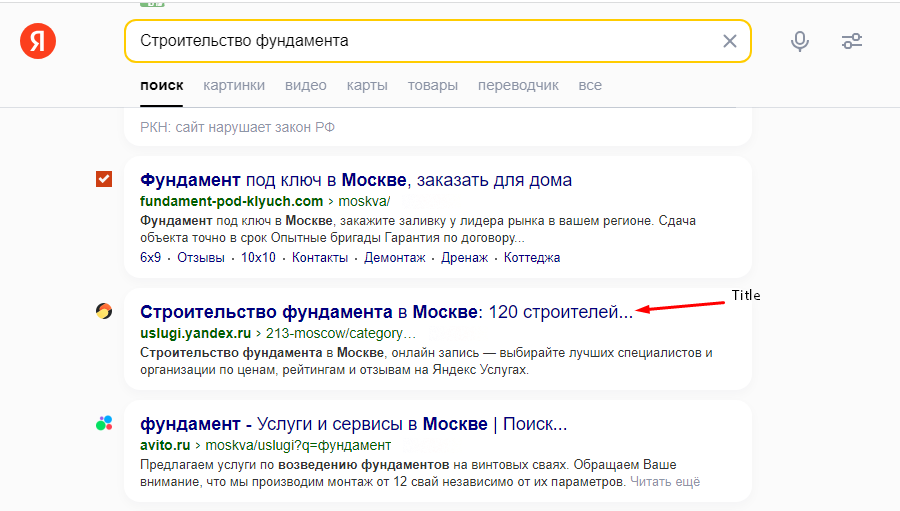Open 'Фундамент под ключ в Москве' result
900x511 pixels.
pos(356,180)
